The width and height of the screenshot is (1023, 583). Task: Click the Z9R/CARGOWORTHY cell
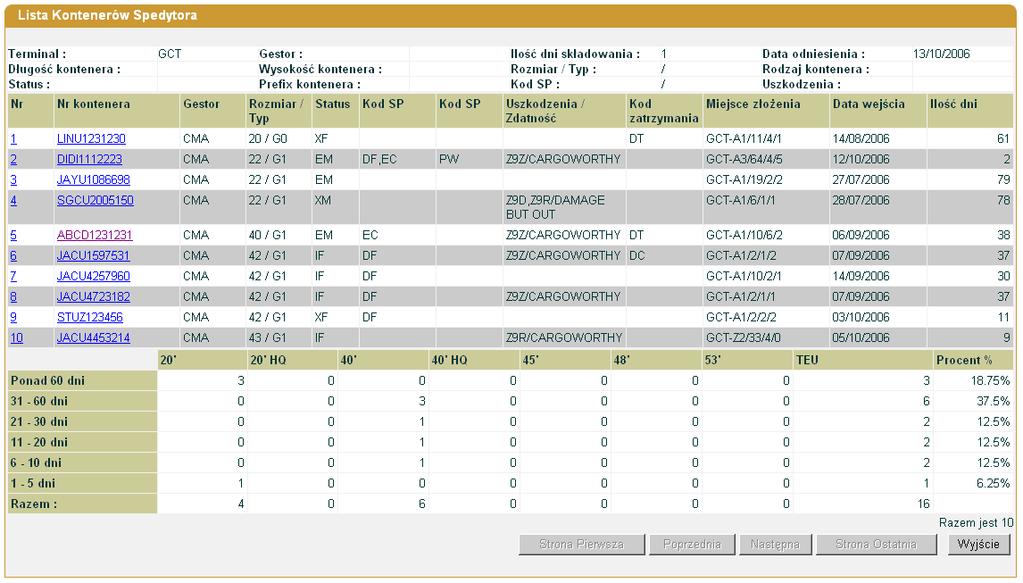coord(564,338)
